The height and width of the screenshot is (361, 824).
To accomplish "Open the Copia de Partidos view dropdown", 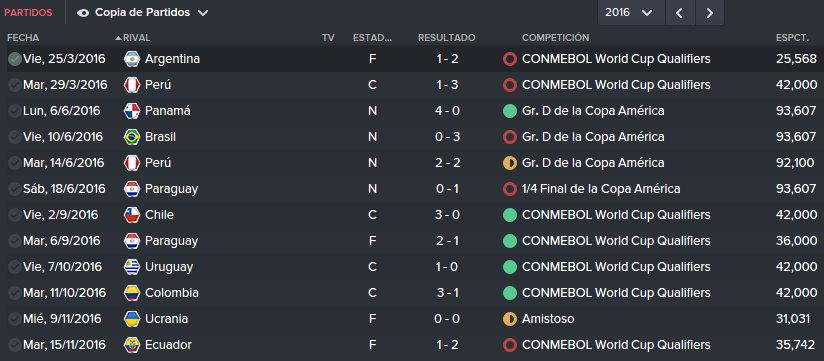I will 142,13.
